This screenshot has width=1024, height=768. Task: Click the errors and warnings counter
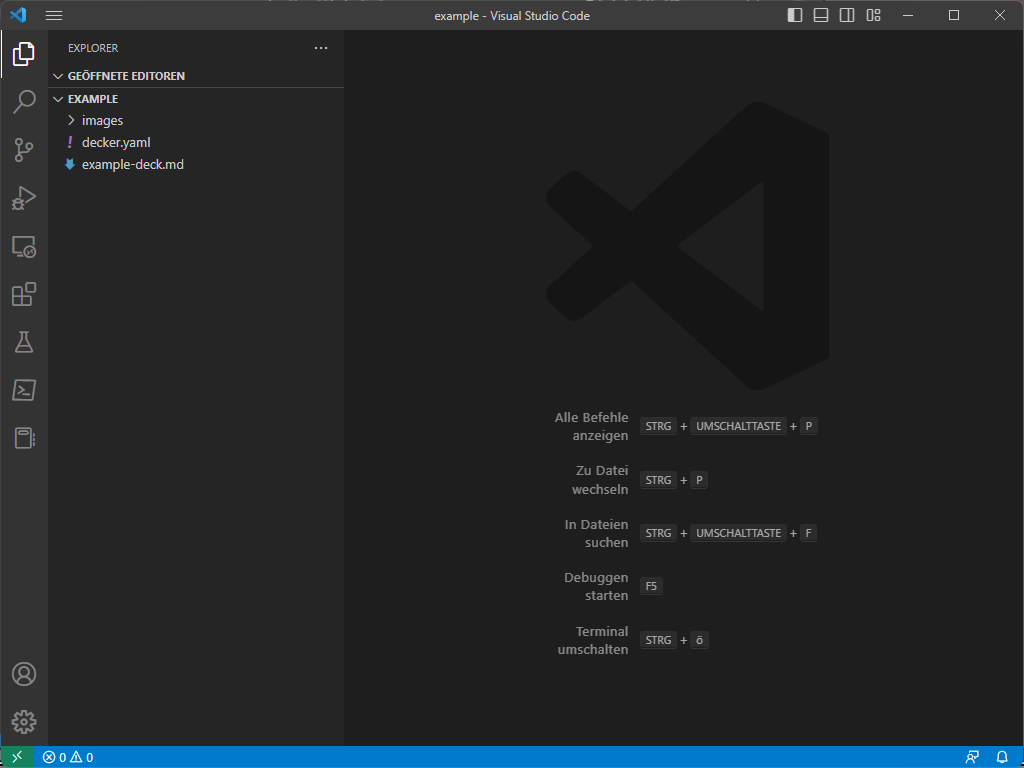click(68, 757)
